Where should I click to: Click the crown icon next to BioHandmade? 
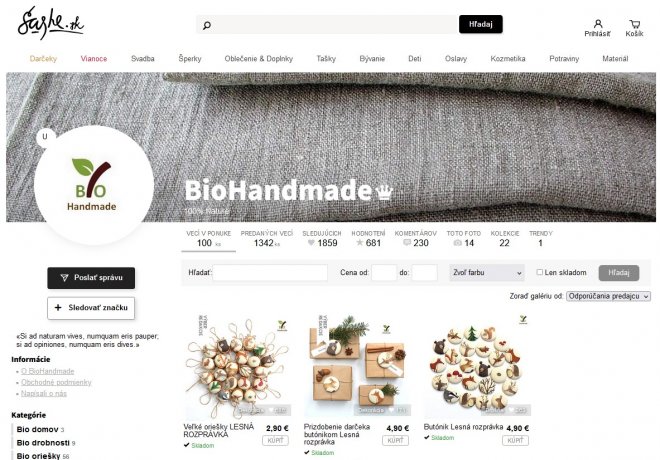[384, 192]
